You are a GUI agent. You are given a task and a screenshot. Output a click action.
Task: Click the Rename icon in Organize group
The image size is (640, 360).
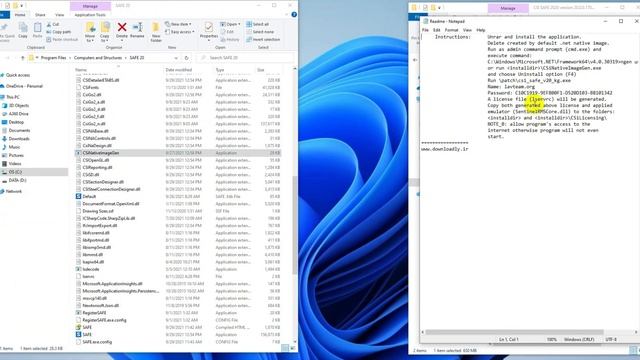click(x=137, y=31)
